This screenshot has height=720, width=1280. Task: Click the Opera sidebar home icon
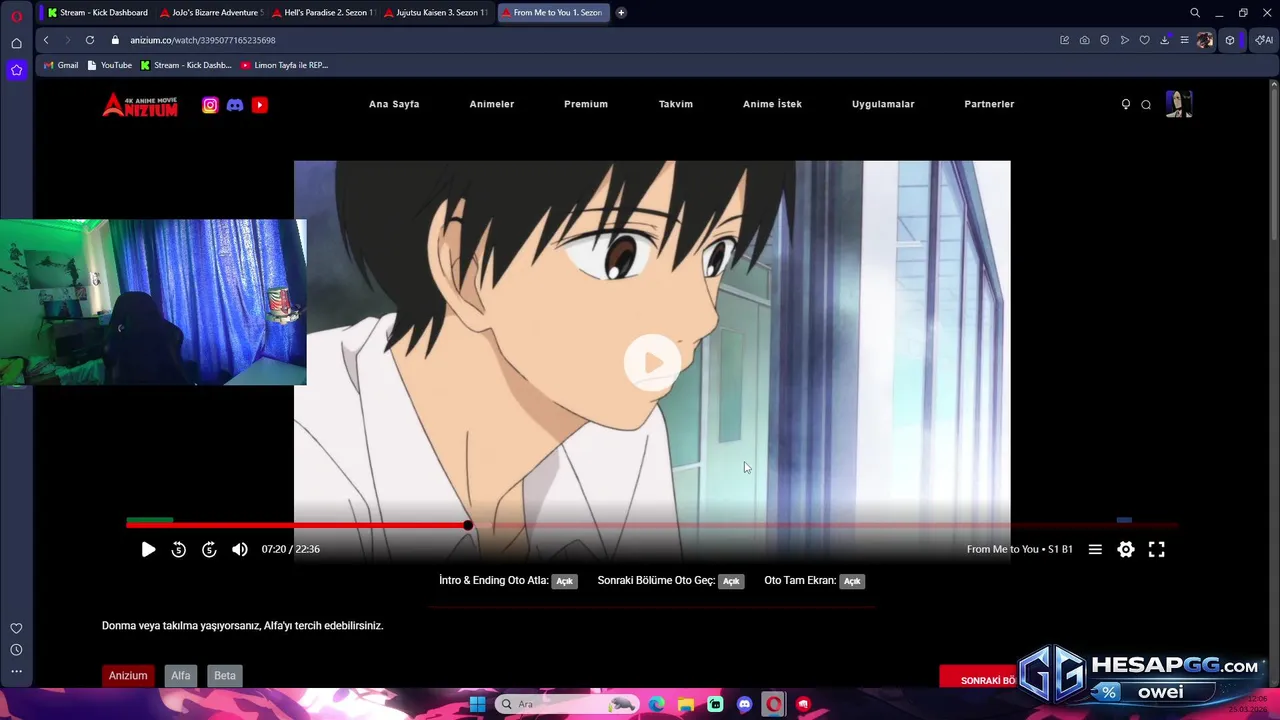(x=16, y=43)
